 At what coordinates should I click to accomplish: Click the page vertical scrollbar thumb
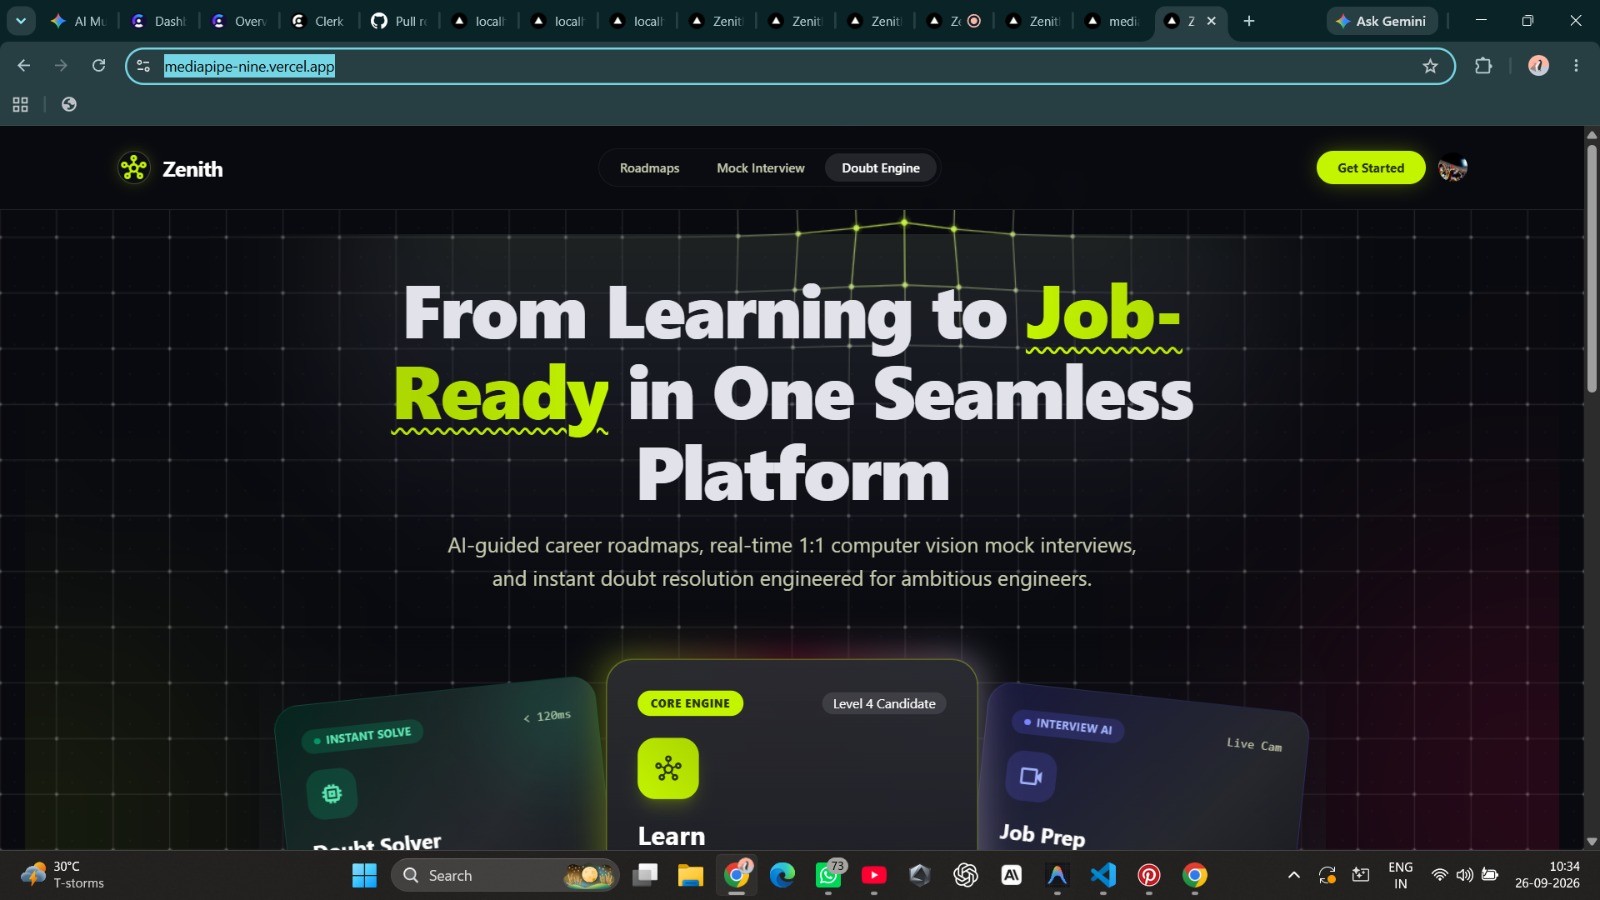tap(1591, 268)
